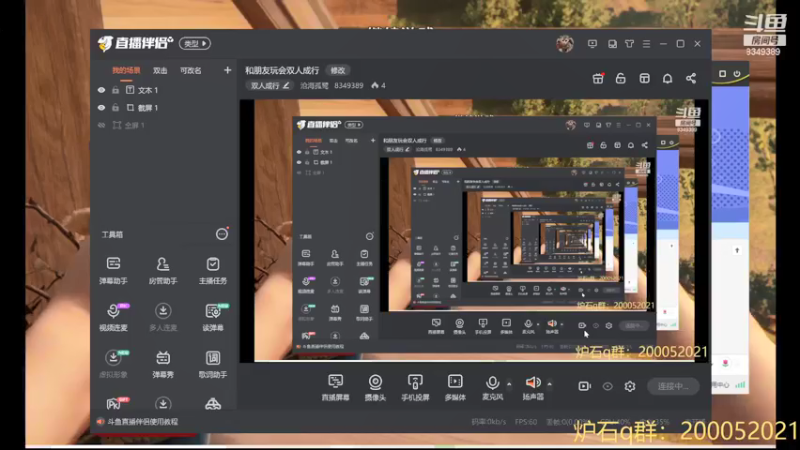
Task: Toggle visibility of the 文本 1 layer
Action: 102,90
